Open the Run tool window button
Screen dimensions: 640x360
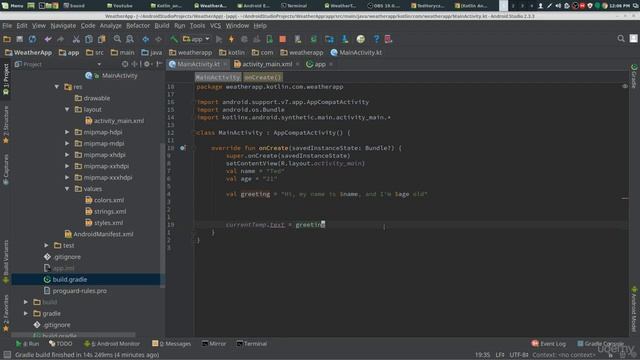point(27,344)
